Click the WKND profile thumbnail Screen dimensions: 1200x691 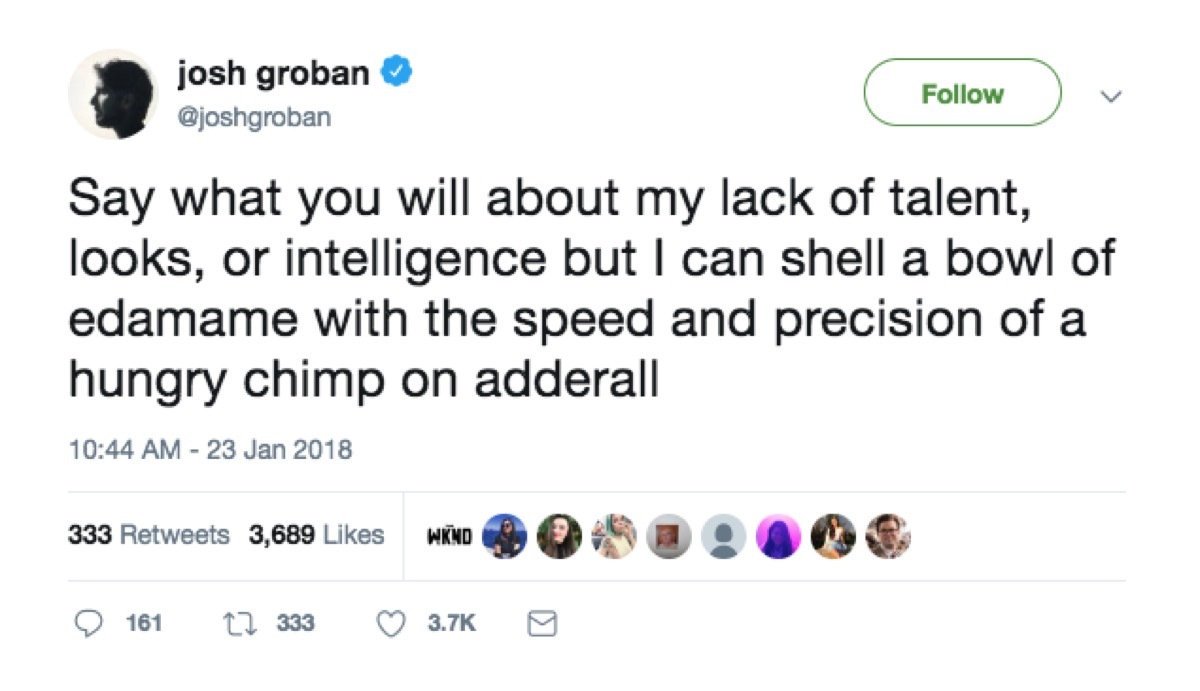[452, 535]
